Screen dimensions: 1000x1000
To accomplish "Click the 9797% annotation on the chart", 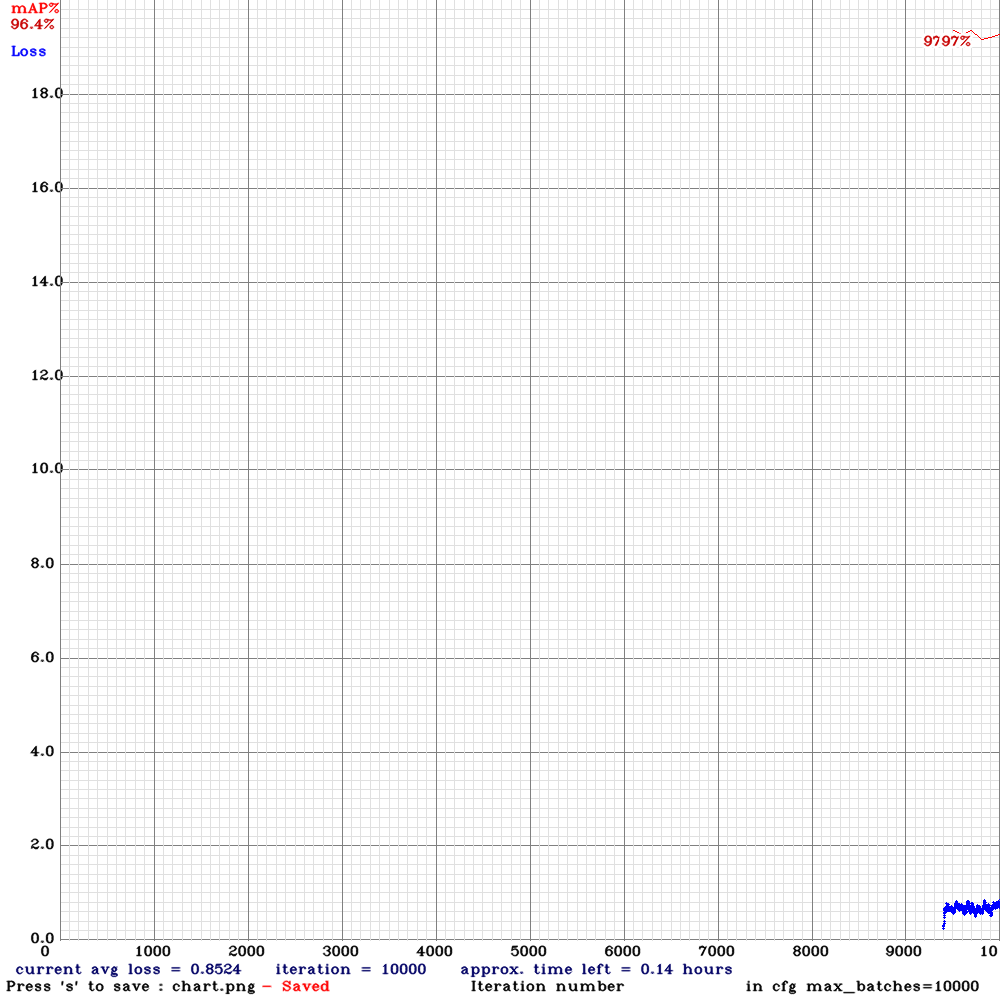I will 944,42.
